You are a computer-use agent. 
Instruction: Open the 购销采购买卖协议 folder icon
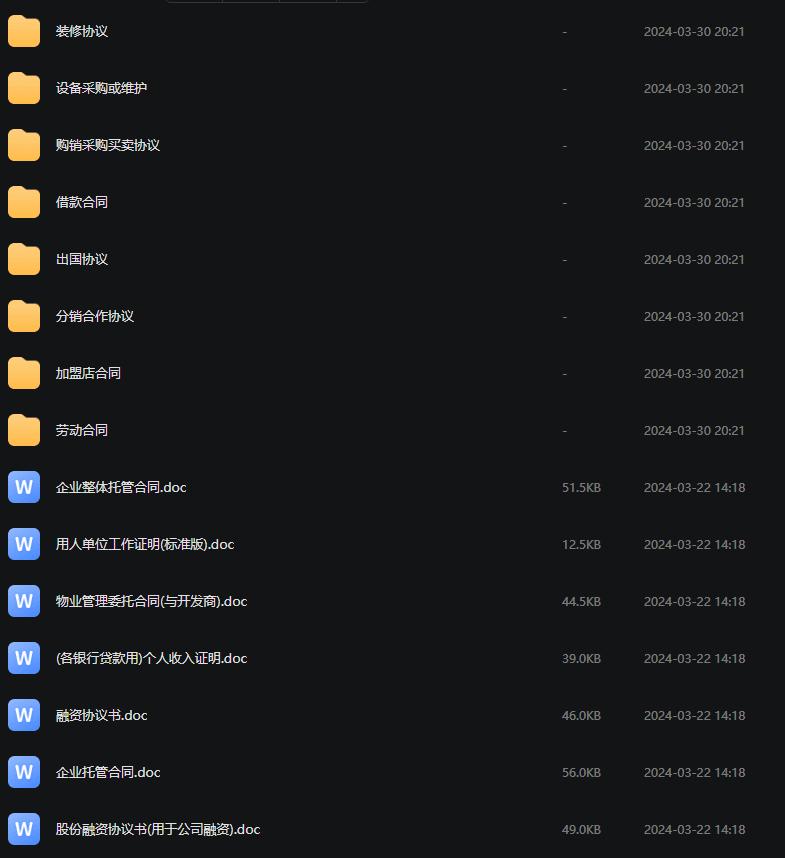(x=24, y=145)
